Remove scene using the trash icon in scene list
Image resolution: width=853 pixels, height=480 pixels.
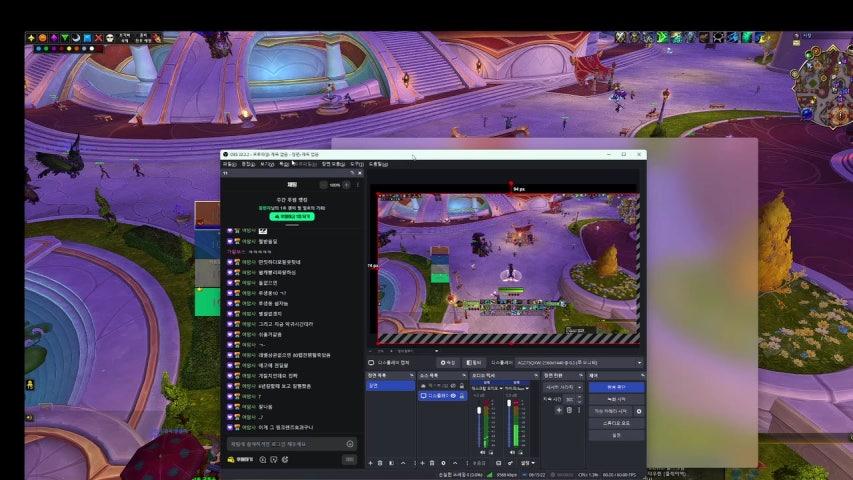(380, 463)
